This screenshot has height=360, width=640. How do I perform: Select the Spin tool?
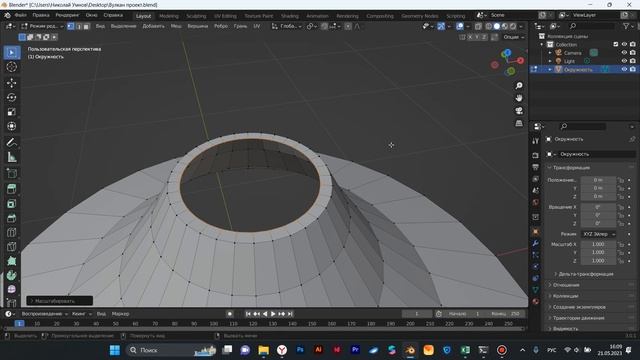click(x=11, y=275)
